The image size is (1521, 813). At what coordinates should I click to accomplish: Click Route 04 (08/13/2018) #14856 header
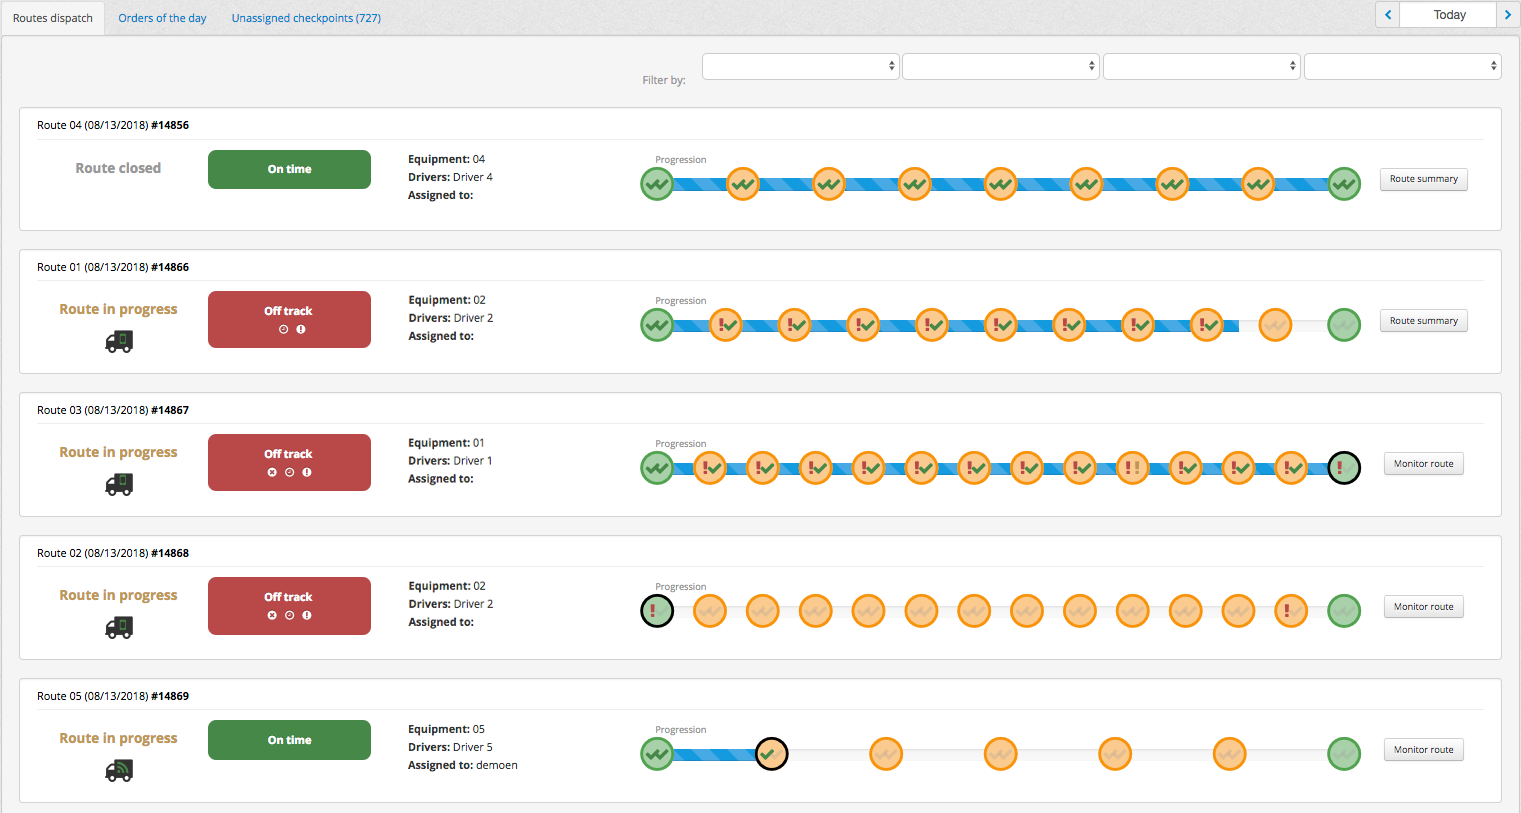[113, 125]
